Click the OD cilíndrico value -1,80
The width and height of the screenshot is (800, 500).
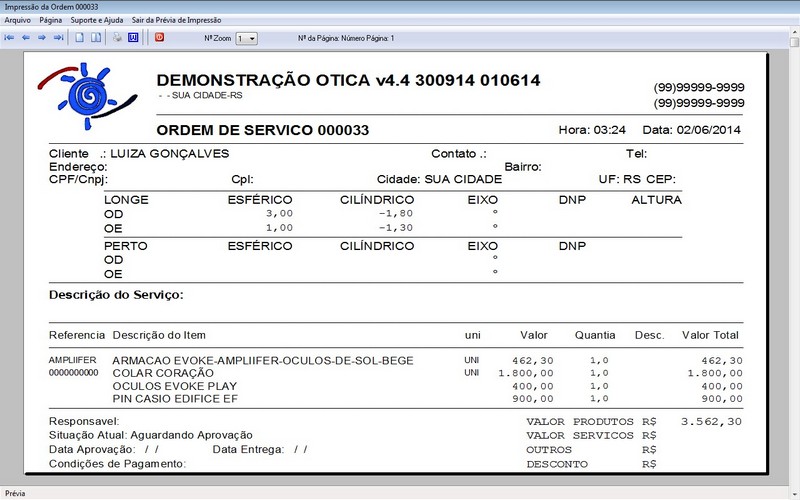point(395,214)
